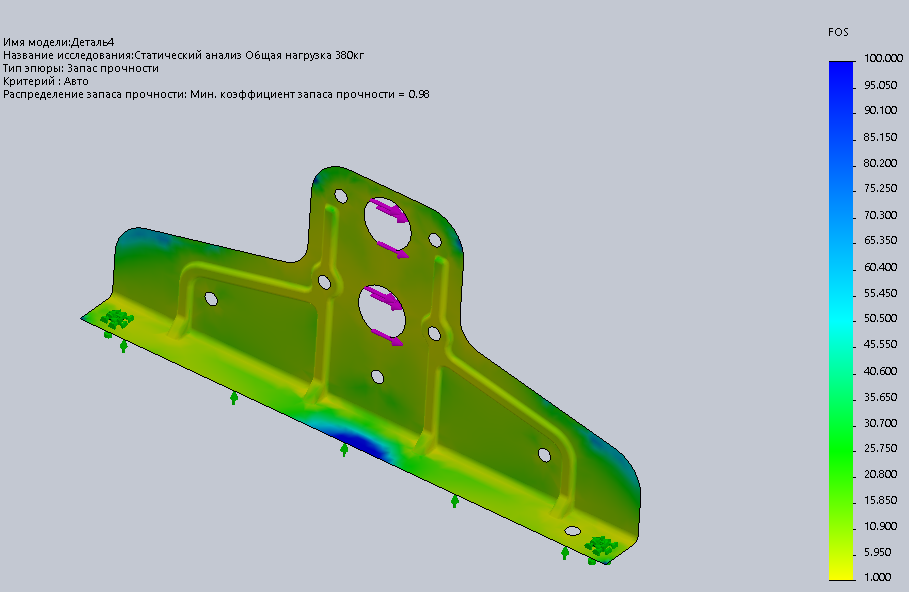Click the FOS legend title
This screenshot has height=592, width=909.
click(x=838, y=32)
